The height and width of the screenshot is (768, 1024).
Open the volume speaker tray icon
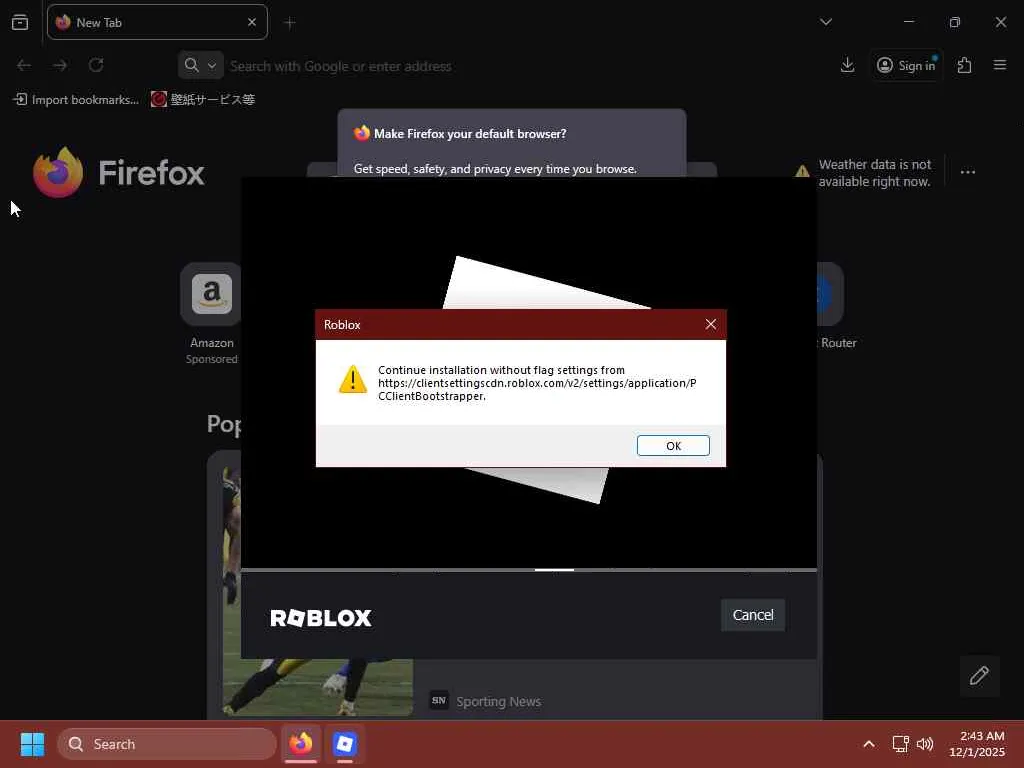click(x=925, y=744)
